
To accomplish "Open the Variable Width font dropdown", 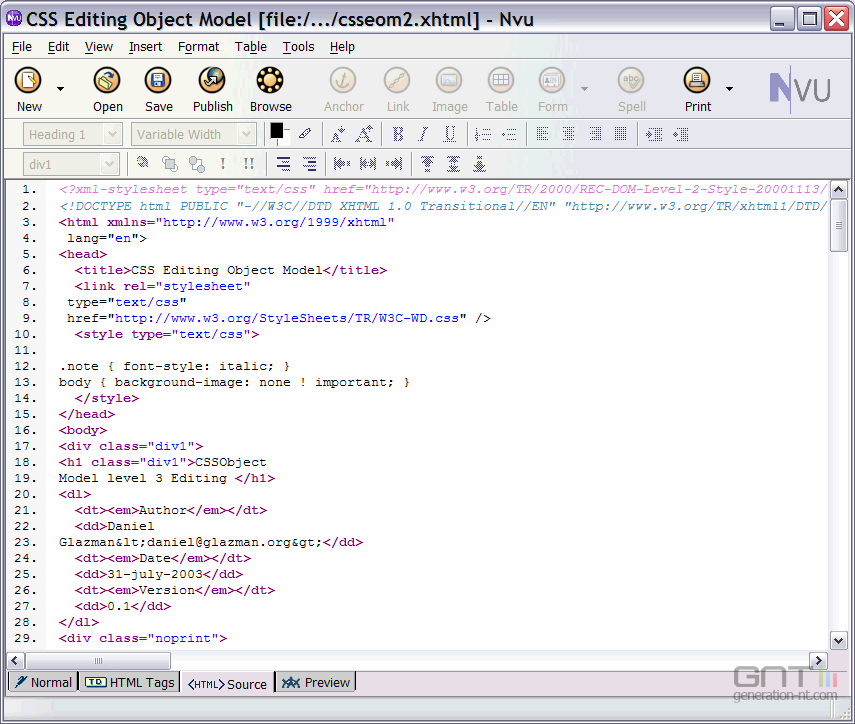I will [x=194, y=134].
